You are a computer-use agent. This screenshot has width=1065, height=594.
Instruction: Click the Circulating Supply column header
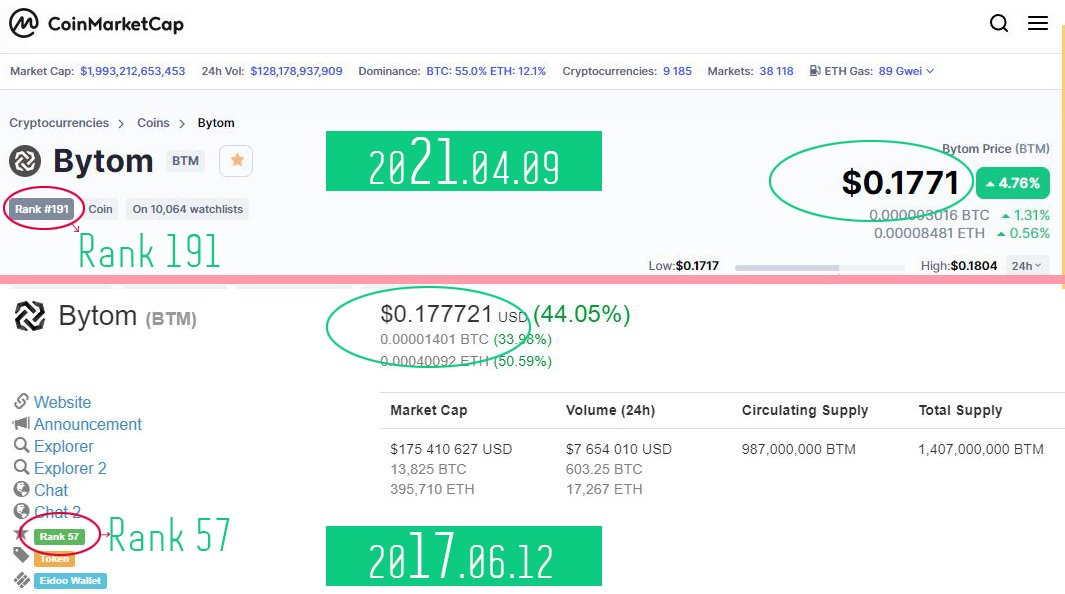point(805,410)
